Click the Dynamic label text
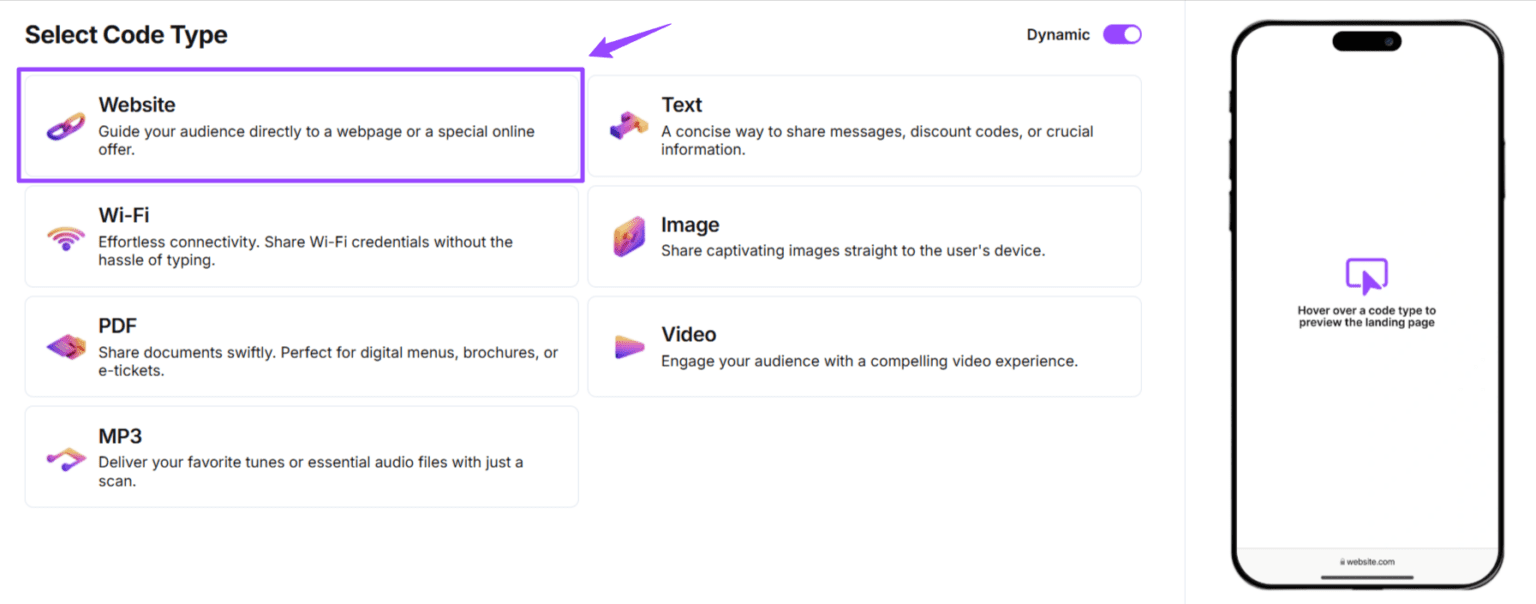This screenshot has height=604, width=1536. coord(1057,34)
